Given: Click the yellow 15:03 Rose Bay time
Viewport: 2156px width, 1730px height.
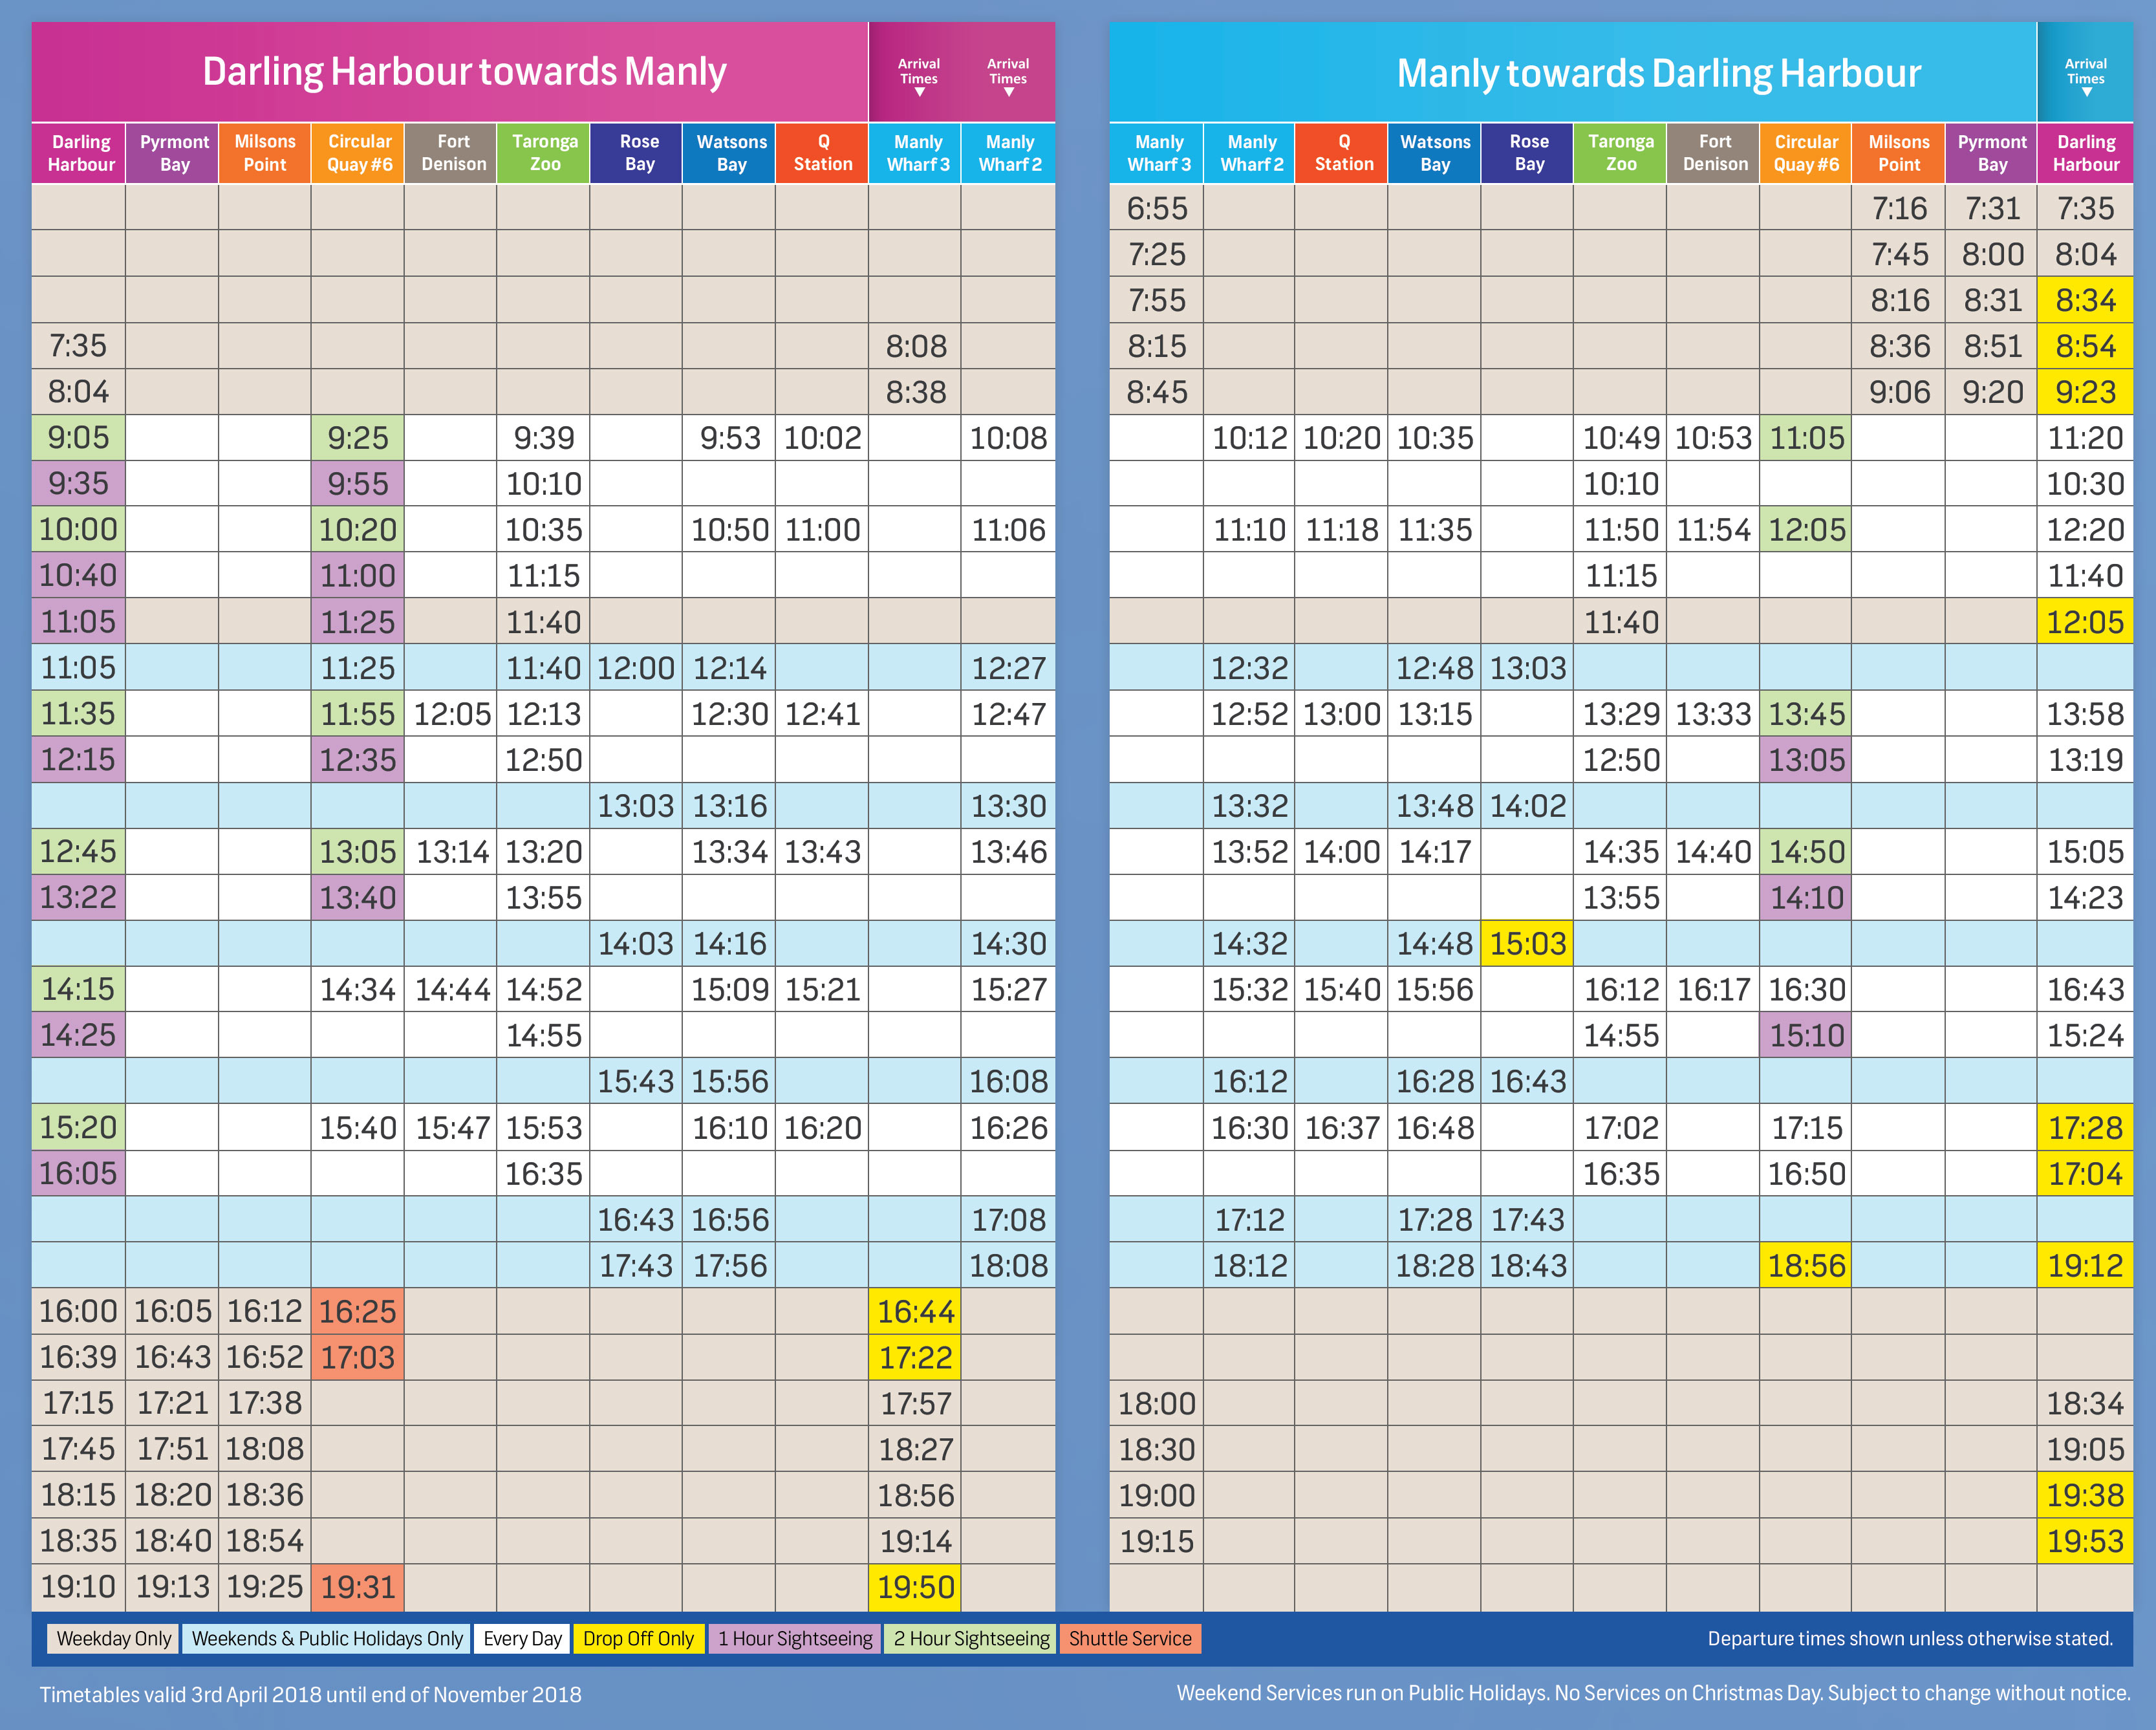Looking at the screenshot, I should click(x=1528, y=944).
